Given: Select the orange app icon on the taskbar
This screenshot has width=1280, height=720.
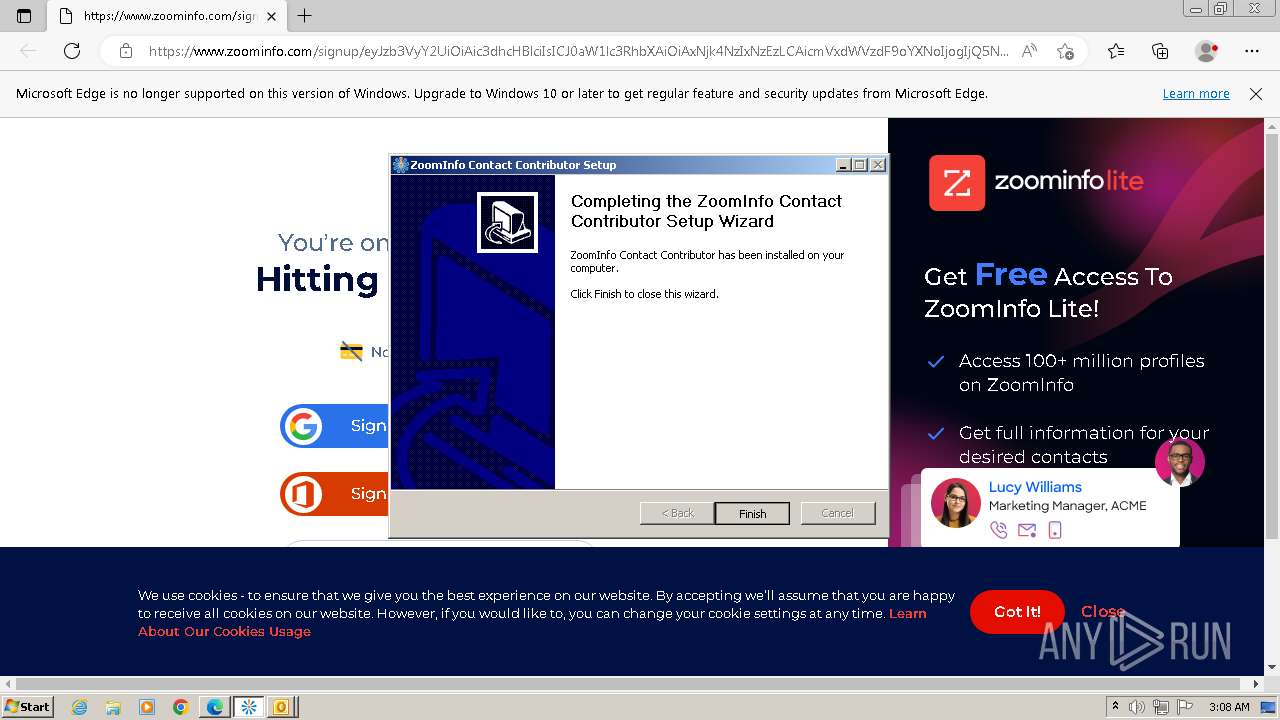Looking at the screenshot, I should point(282,707).
